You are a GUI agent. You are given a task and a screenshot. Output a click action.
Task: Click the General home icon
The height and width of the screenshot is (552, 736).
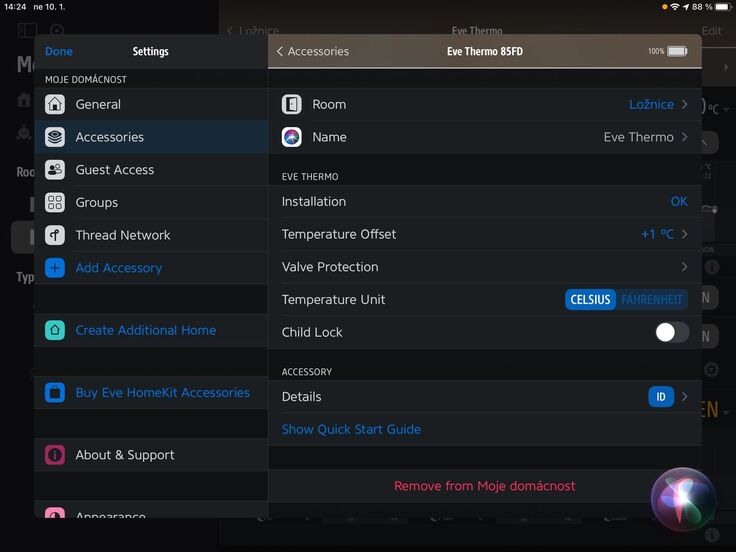tap(55, 104)
